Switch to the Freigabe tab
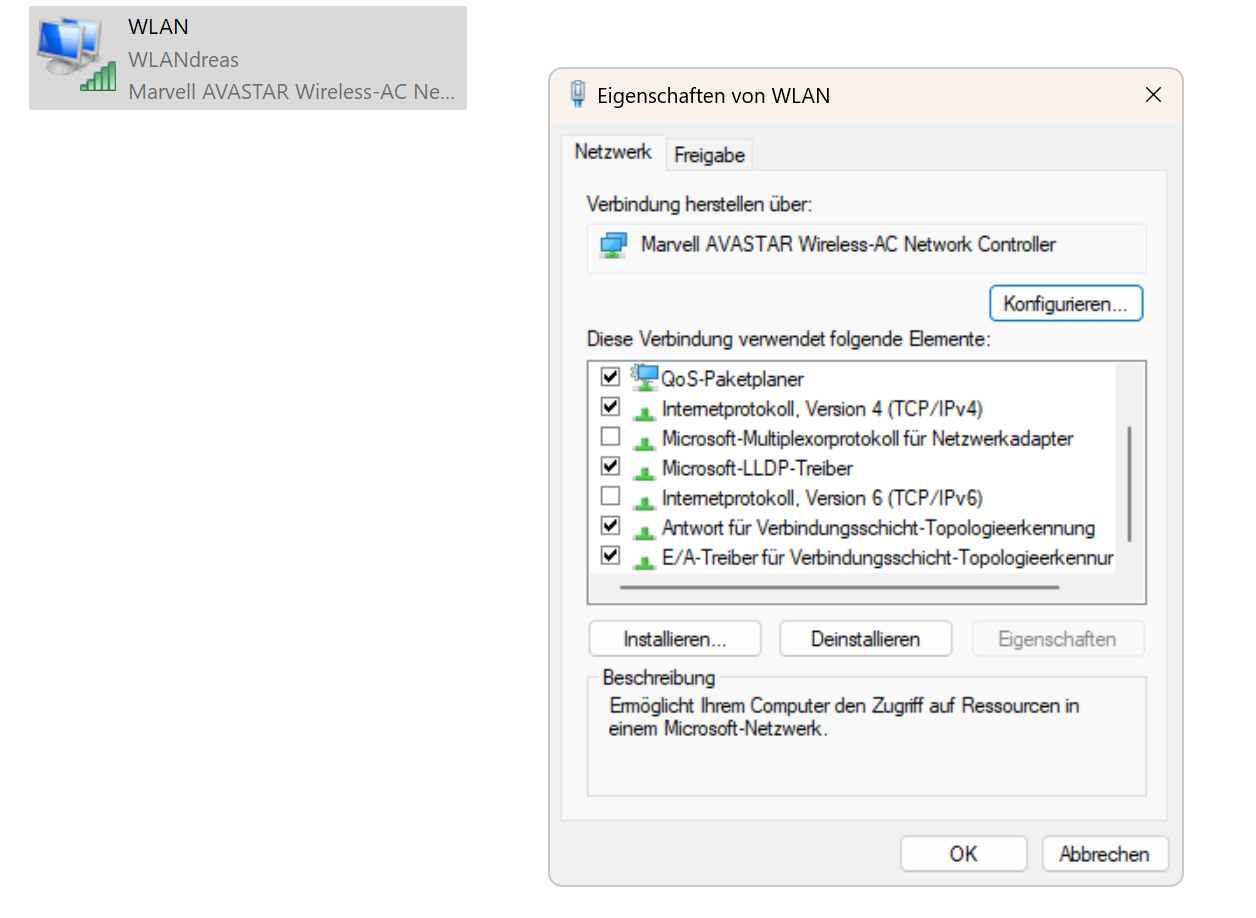Screen dimensions: 1256x918 [709, 155]
